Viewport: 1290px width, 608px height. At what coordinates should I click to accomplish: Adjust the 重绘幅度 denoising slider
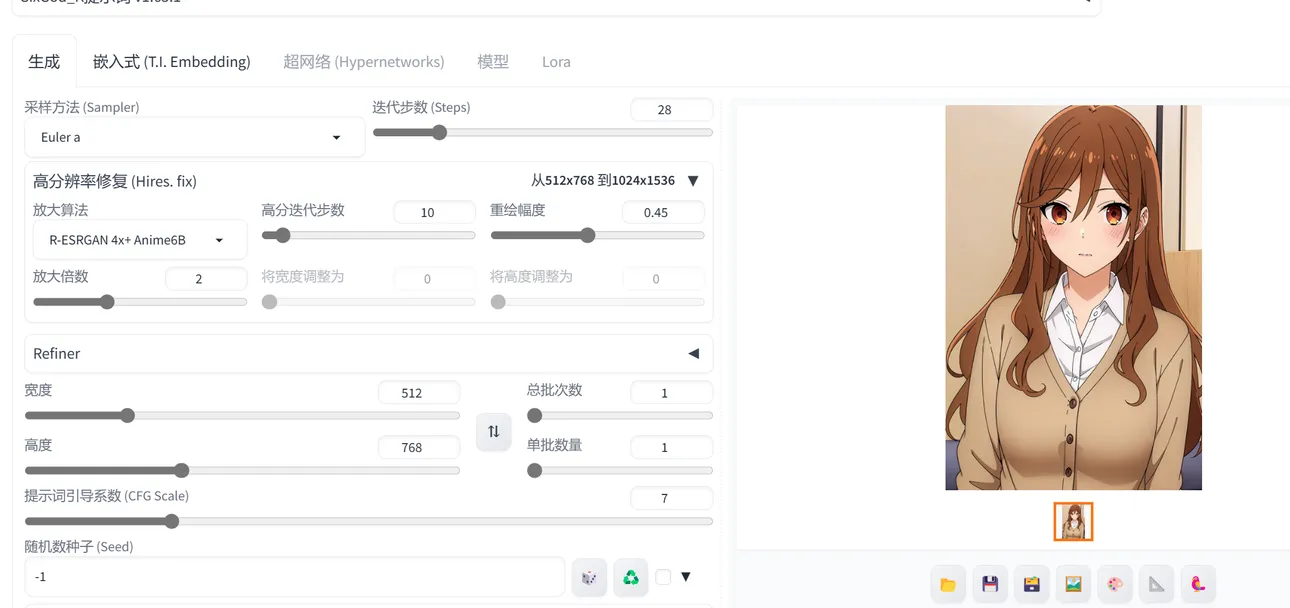point(597,235)
